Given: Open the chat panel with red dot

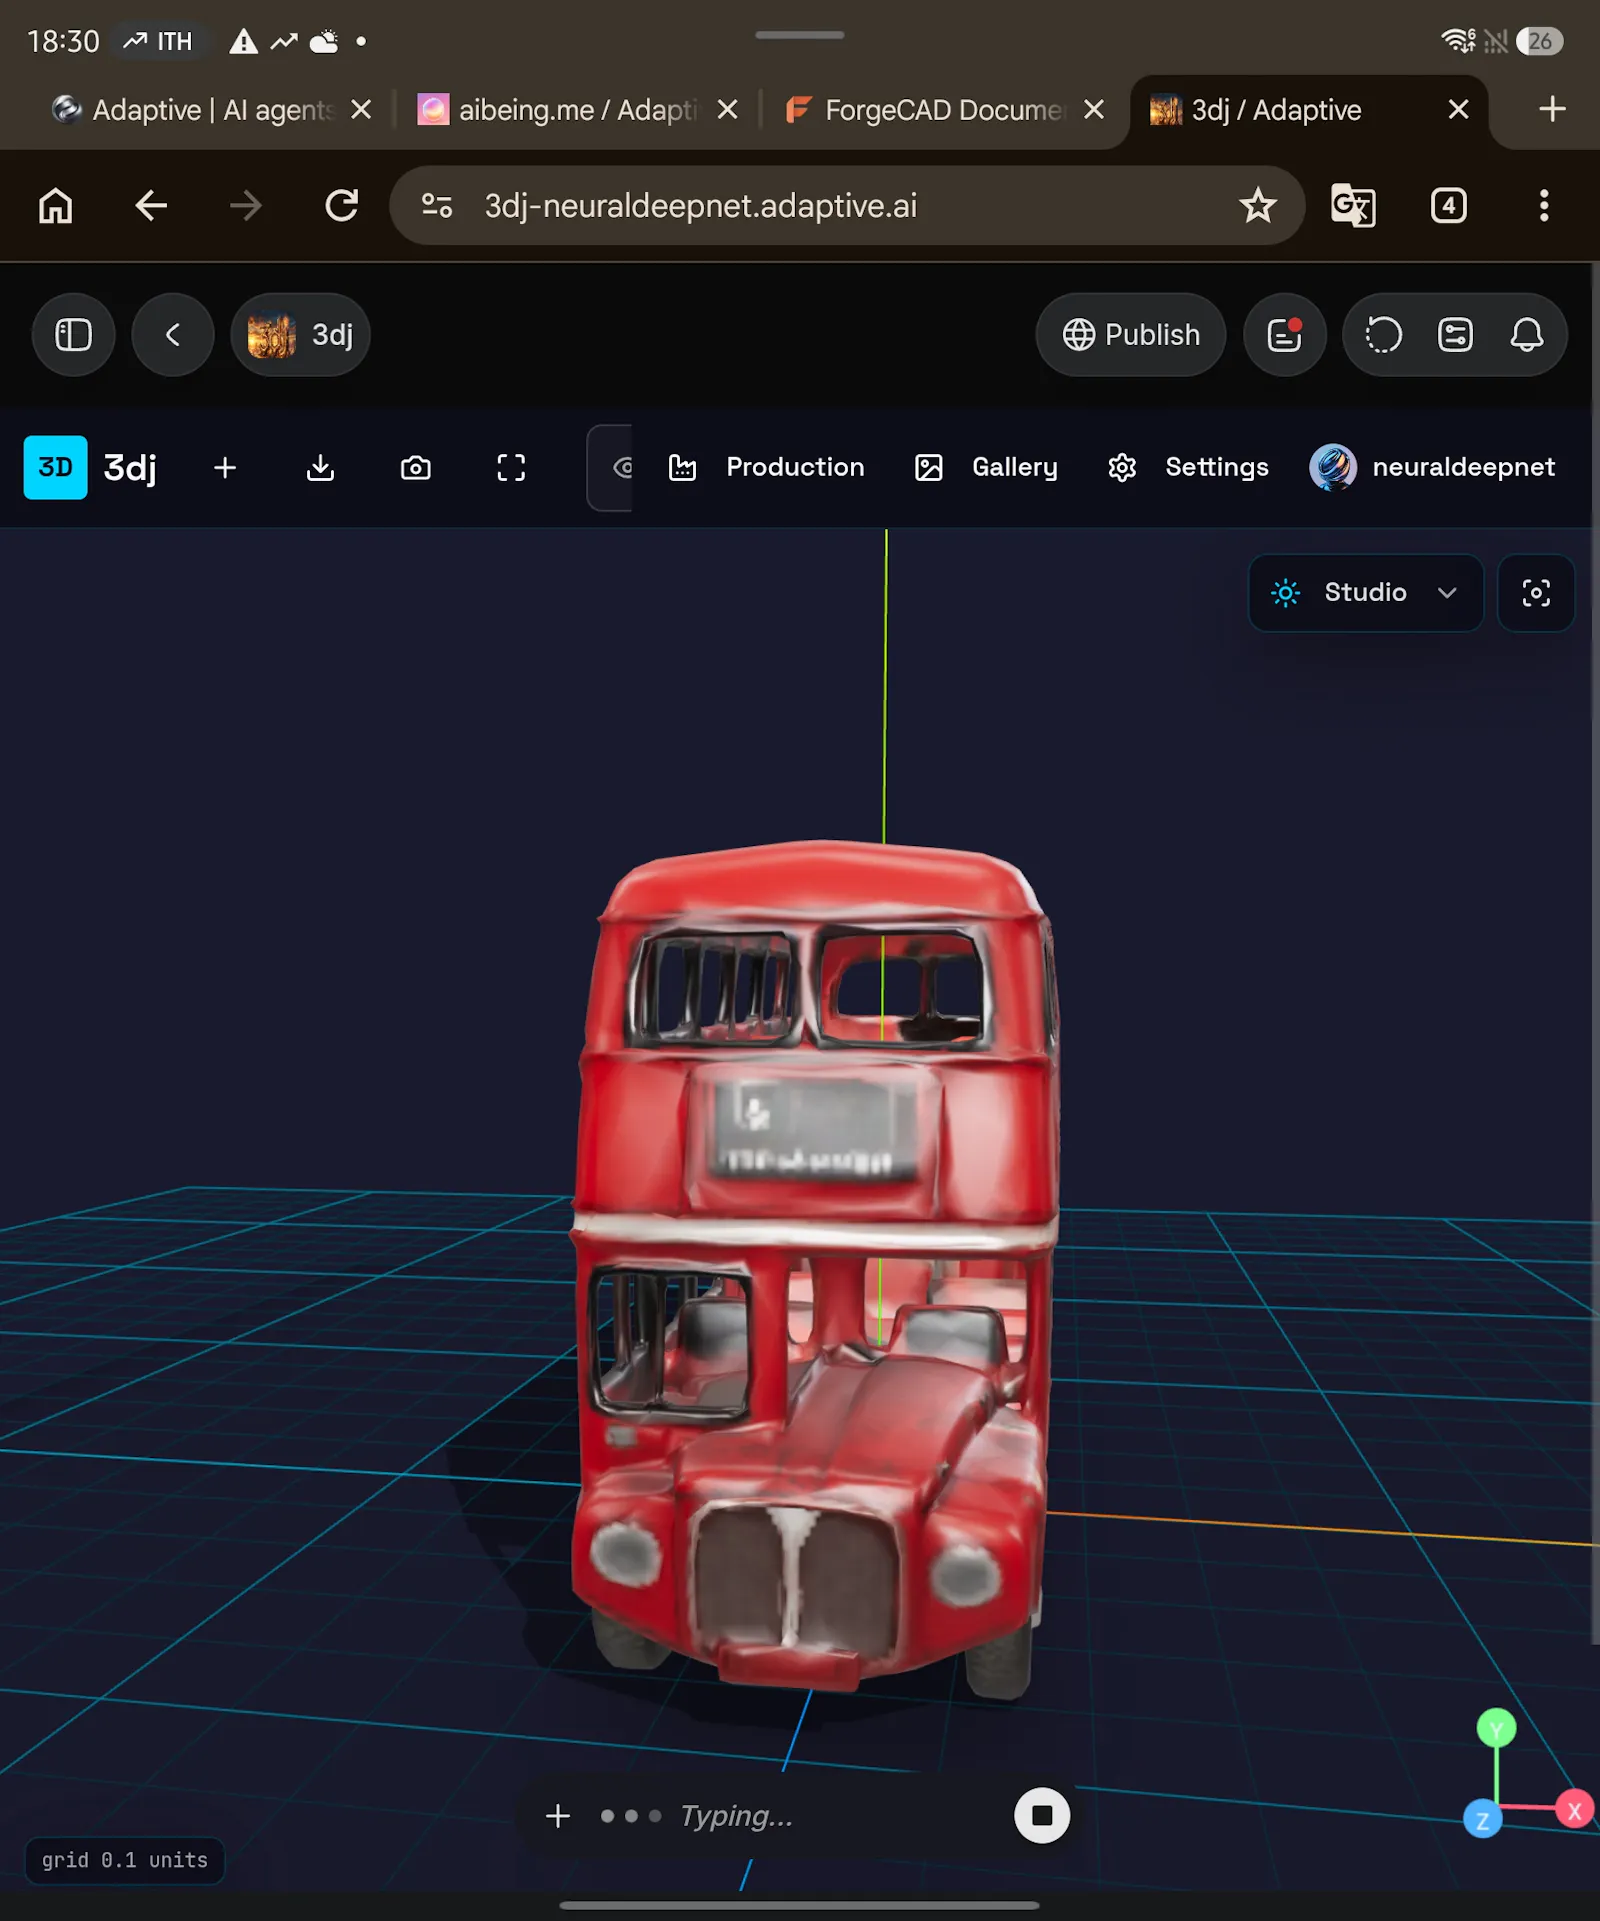Looking at the screenshot, I should pos(1285,335).
